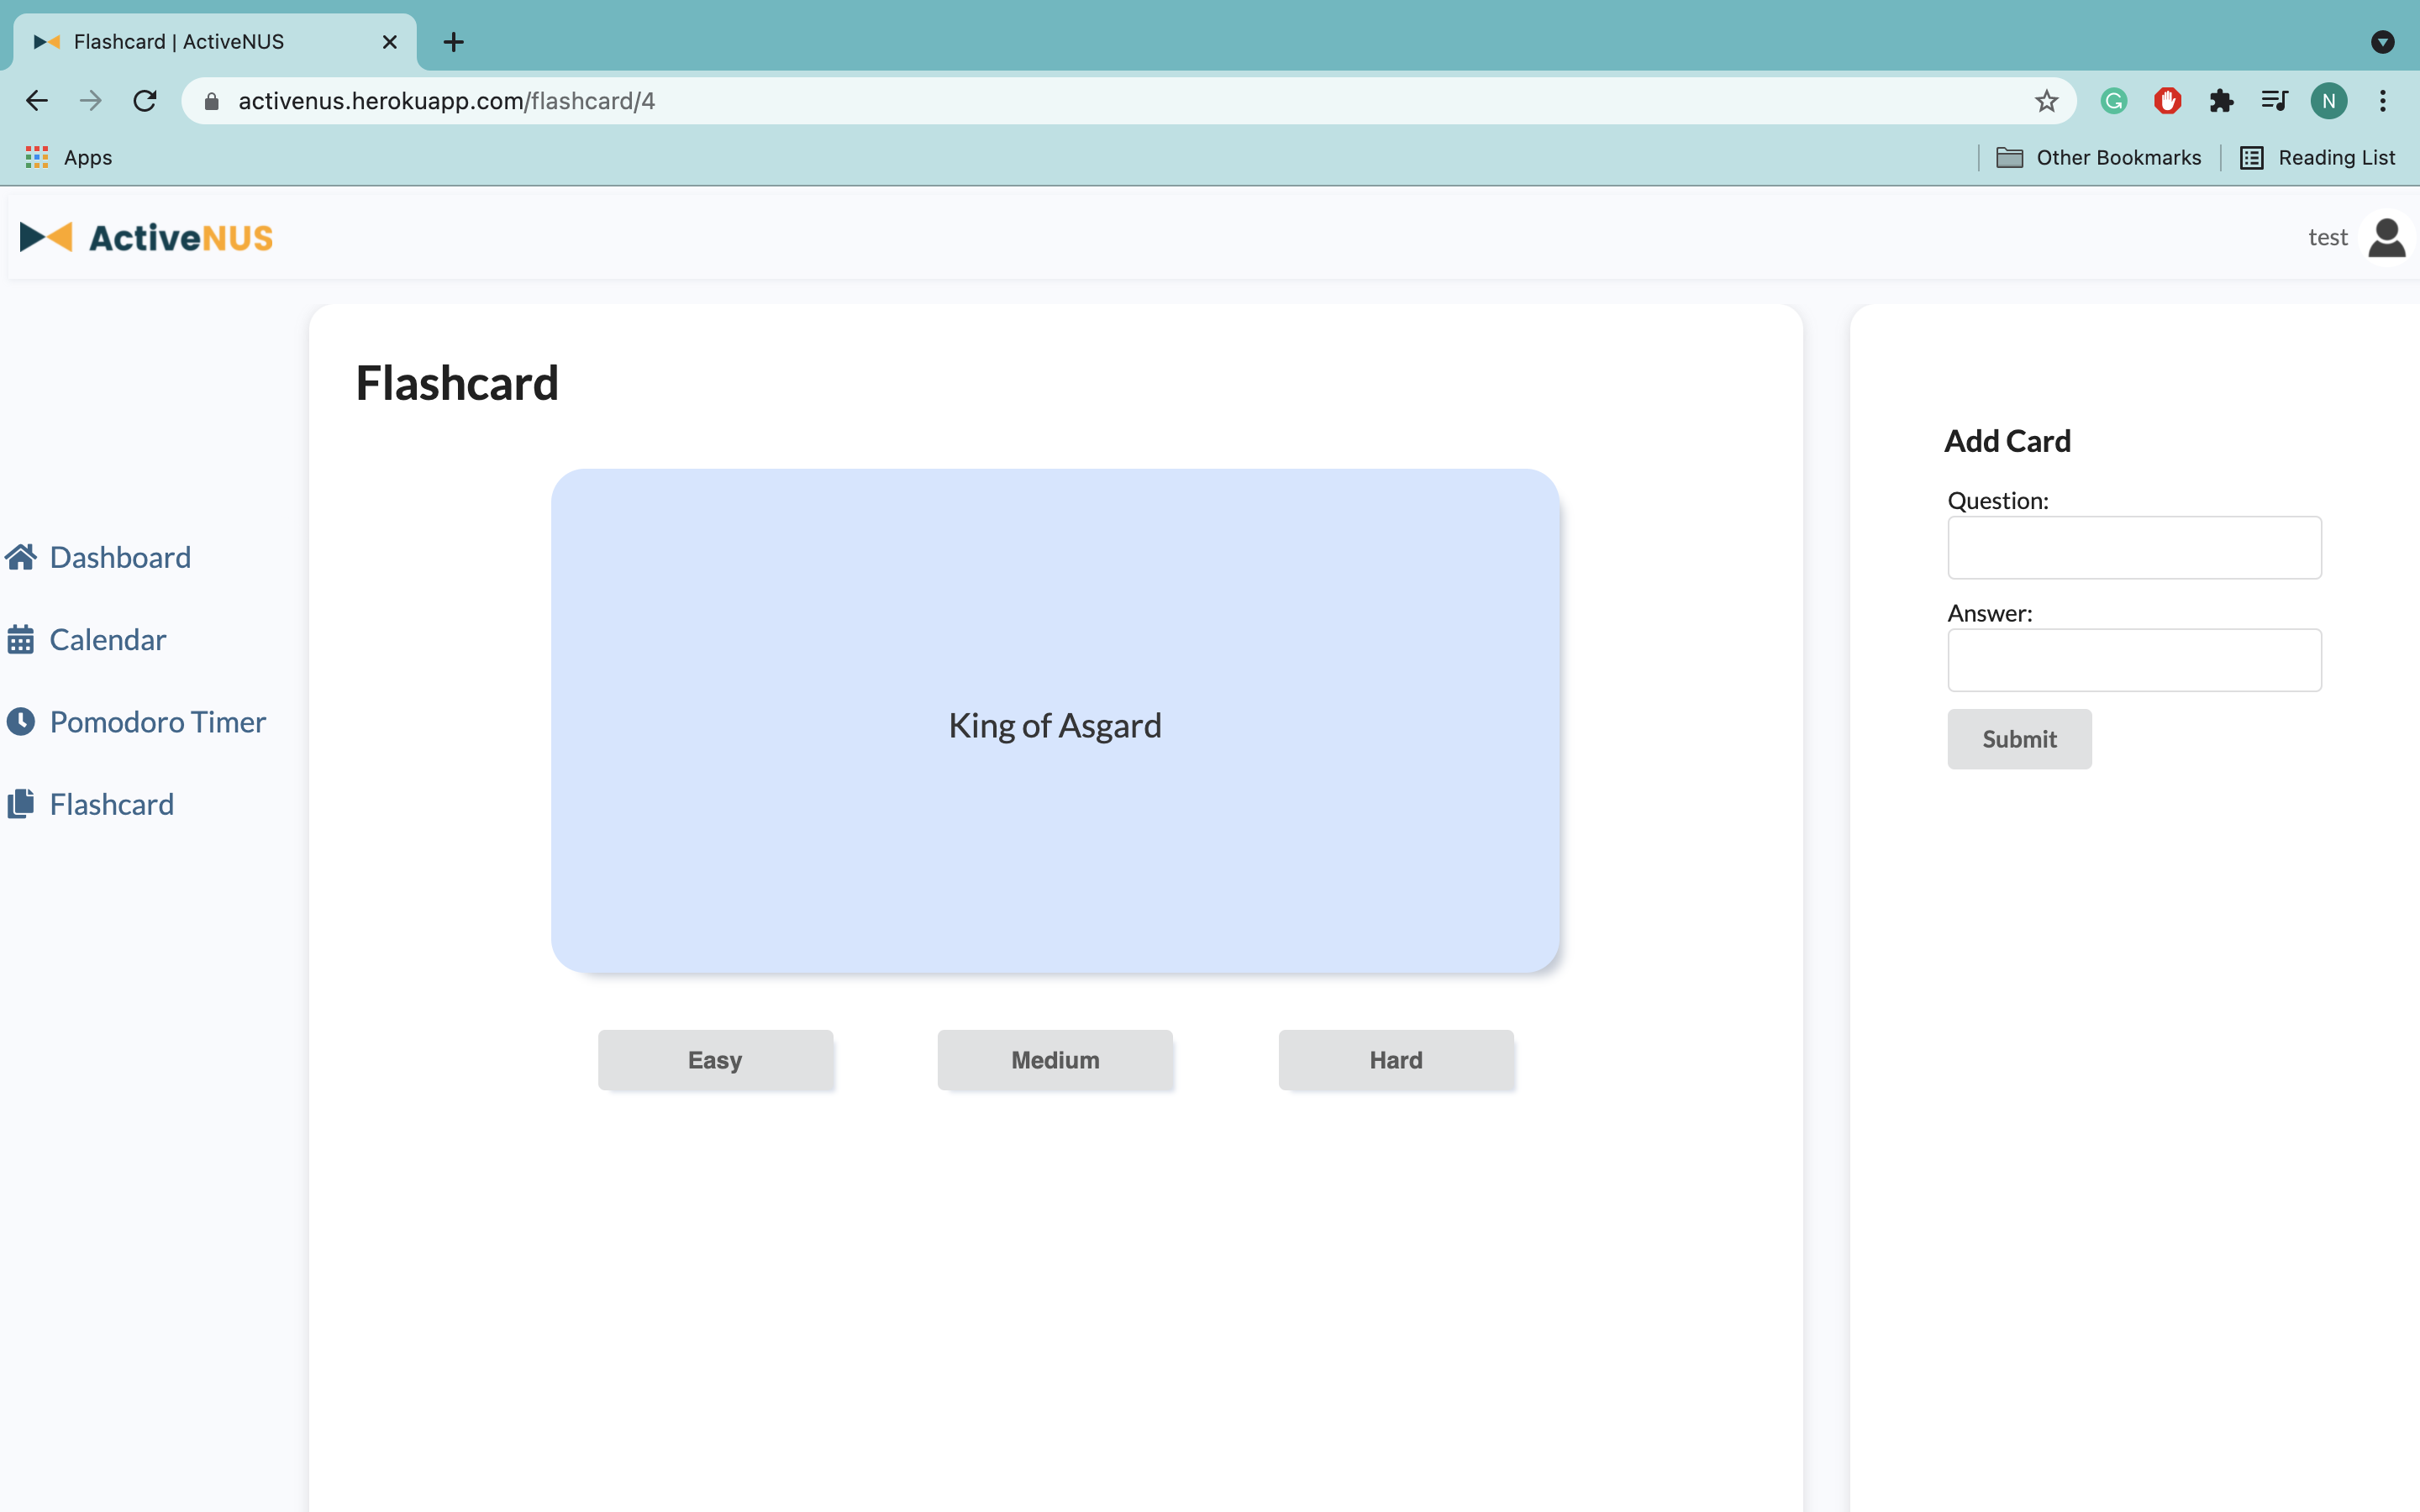This screenshot has height=1512, width=2420.
Task: Reload the page
Action: [145, 101]
